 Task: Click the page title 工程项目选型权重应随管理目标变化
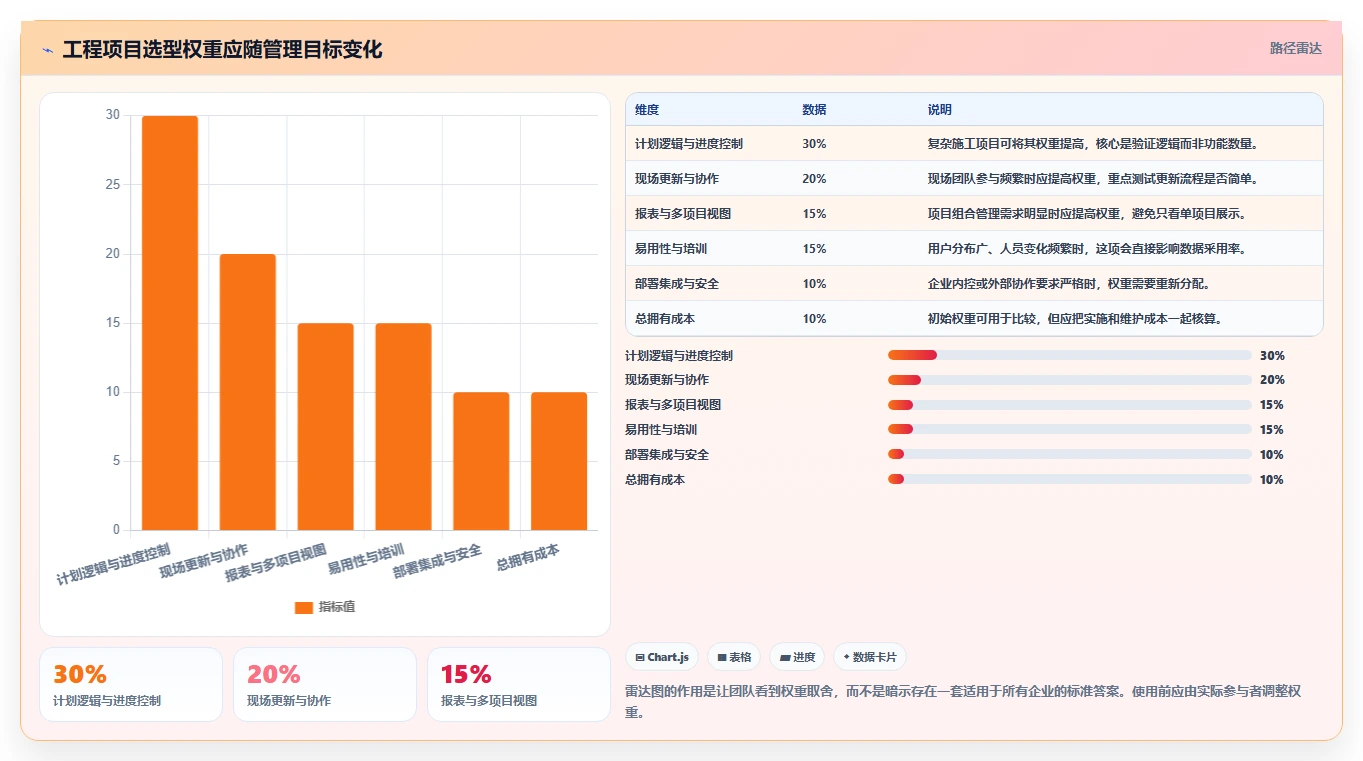(x=222, y=50)
